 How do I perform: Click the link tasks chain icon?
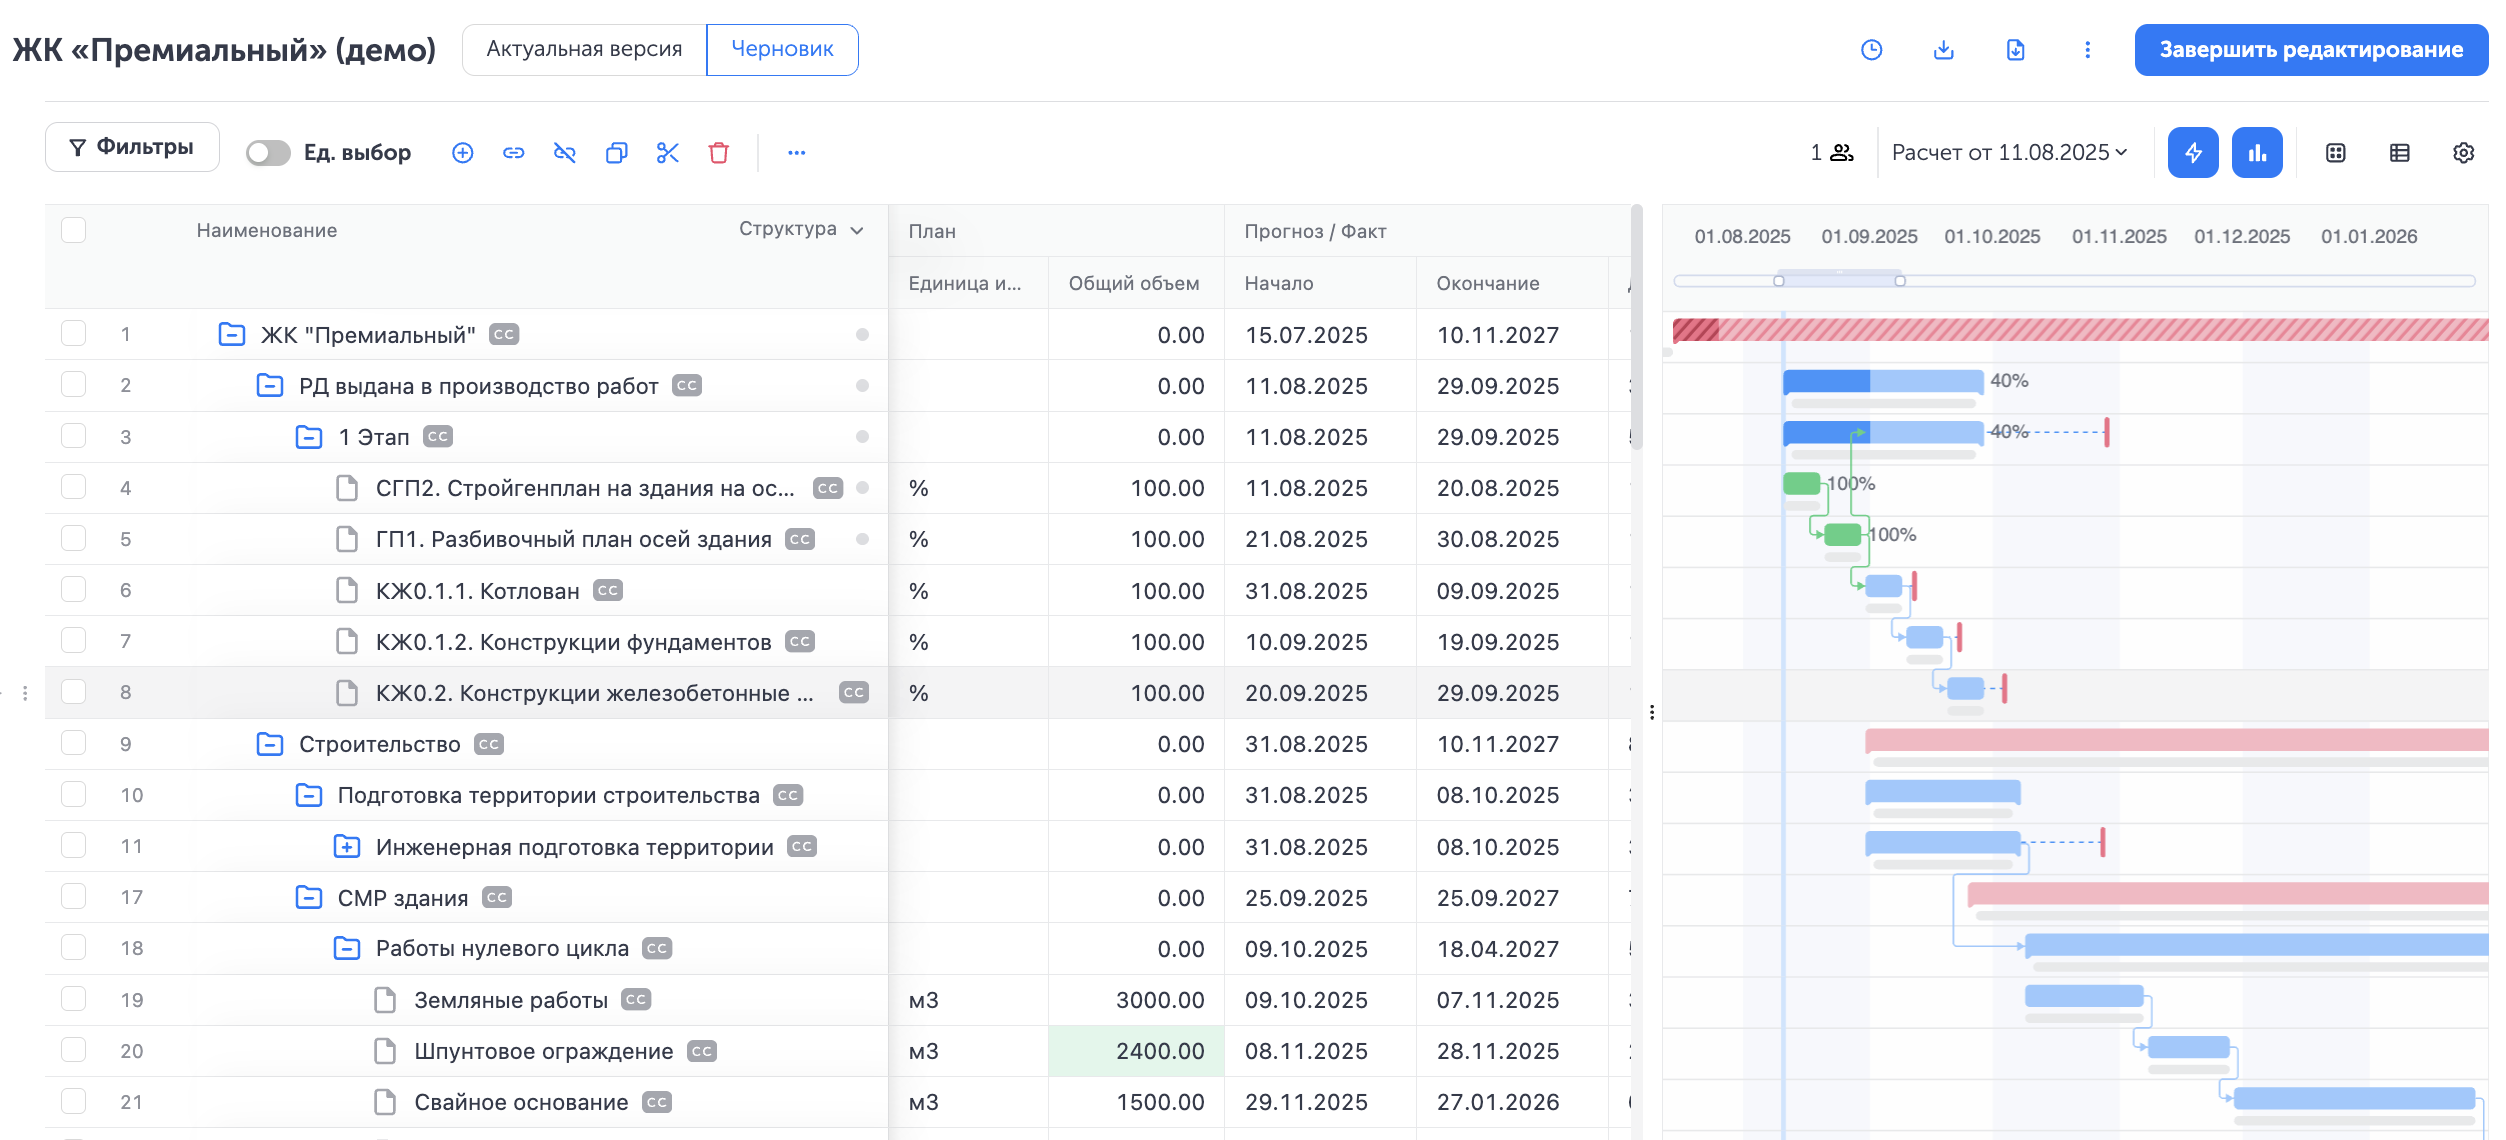click(513, 153)
